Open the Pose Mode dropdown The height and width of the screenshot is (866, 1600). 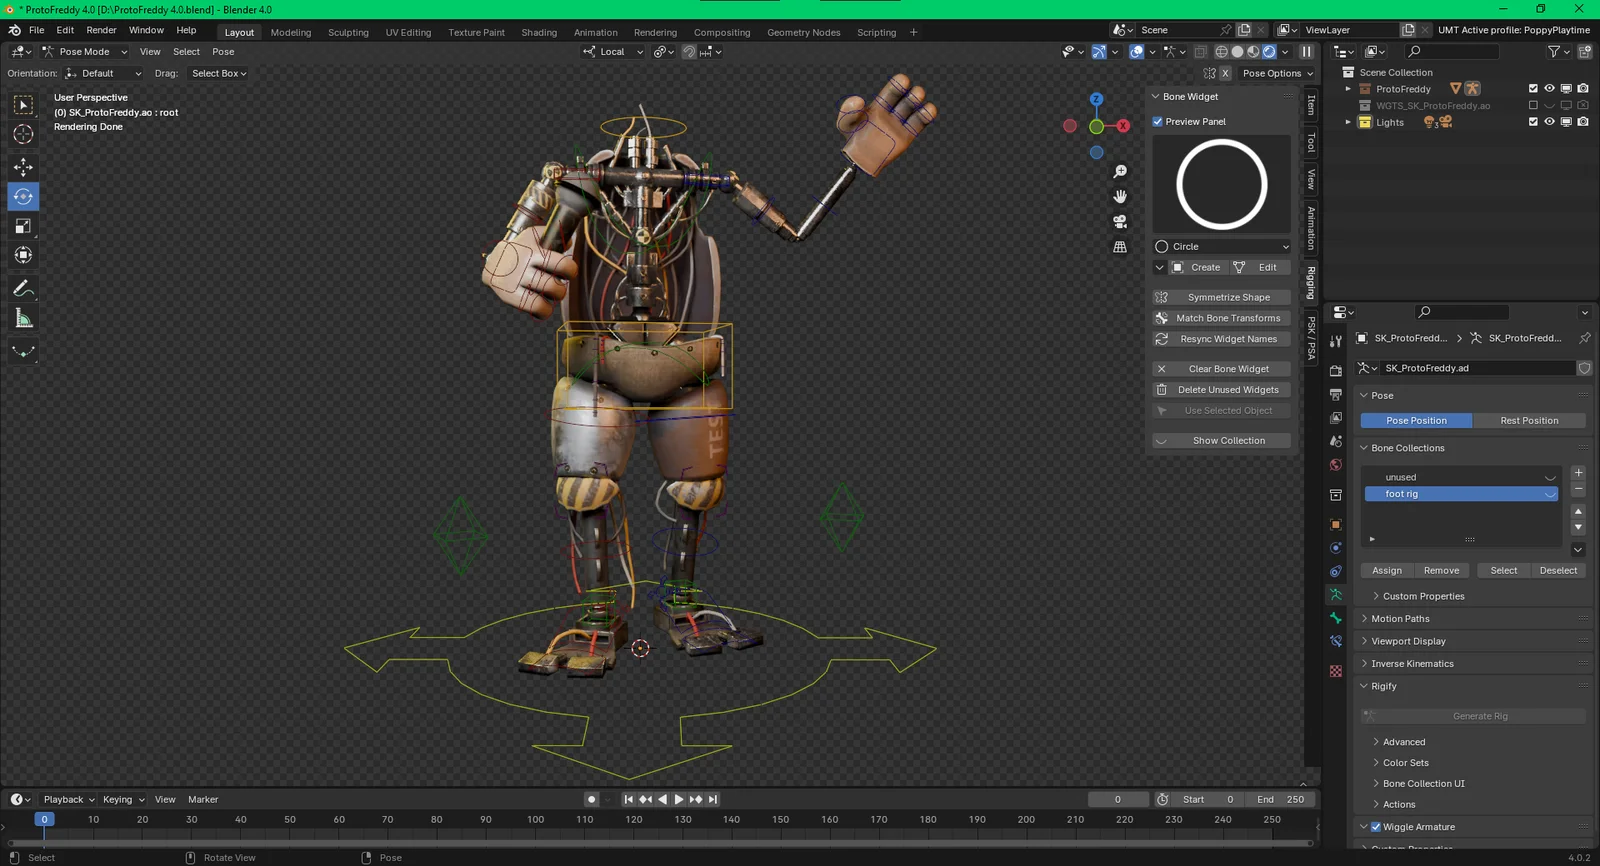(x=85, y=51)
